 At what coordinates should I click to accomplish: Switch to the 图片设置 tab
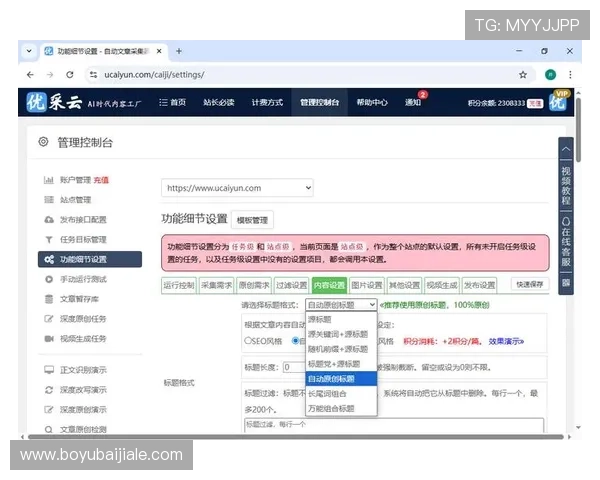[x=367, y=285]
